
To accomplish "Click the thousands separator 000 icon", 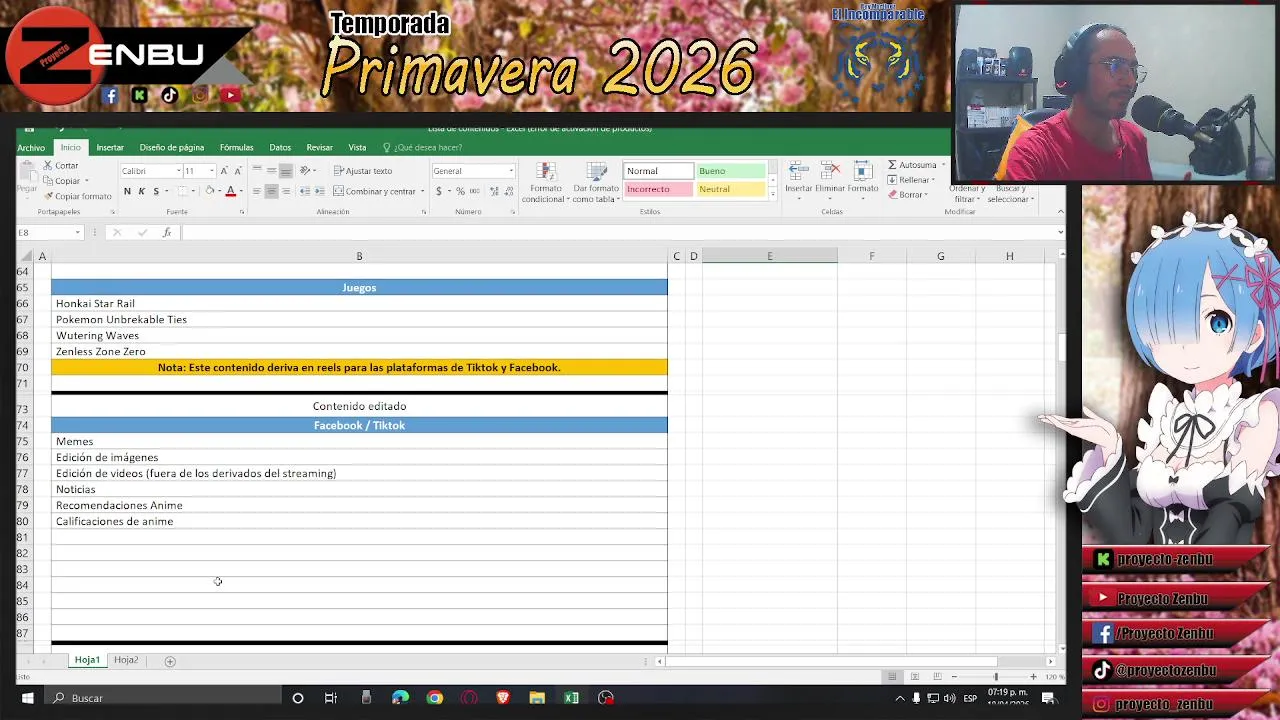I will [x=474, y=191].
